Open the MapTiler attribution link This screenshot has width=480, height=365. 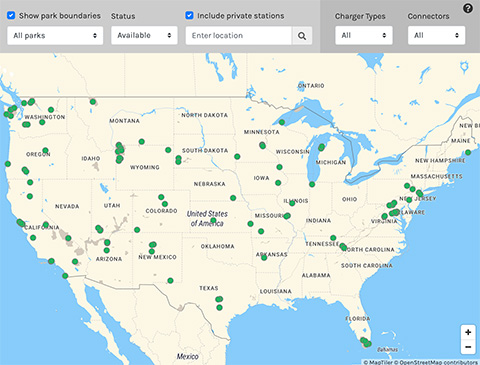(x=378, y=362)
